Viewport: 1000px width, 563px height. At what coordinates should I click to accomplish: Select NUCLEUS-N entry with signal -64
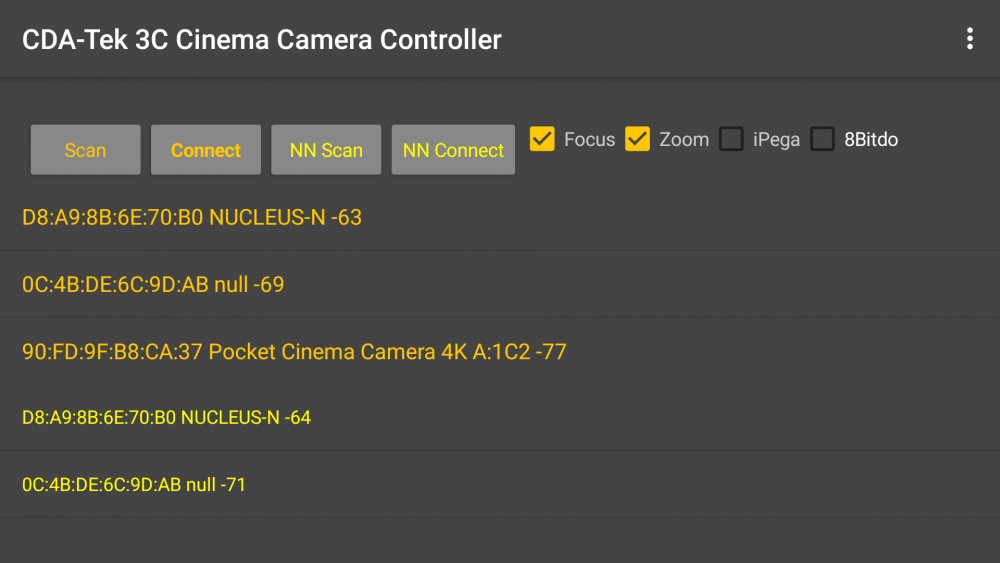point(166,417)
